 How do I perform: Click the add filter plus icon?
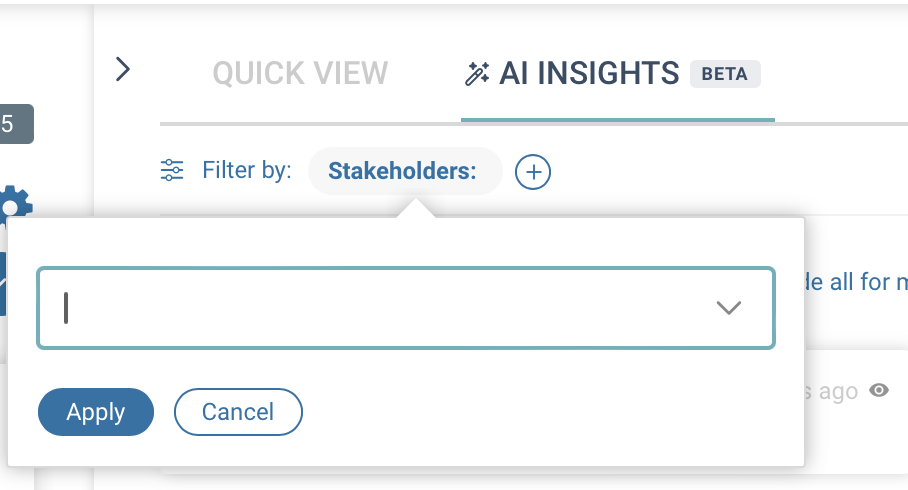533,172
